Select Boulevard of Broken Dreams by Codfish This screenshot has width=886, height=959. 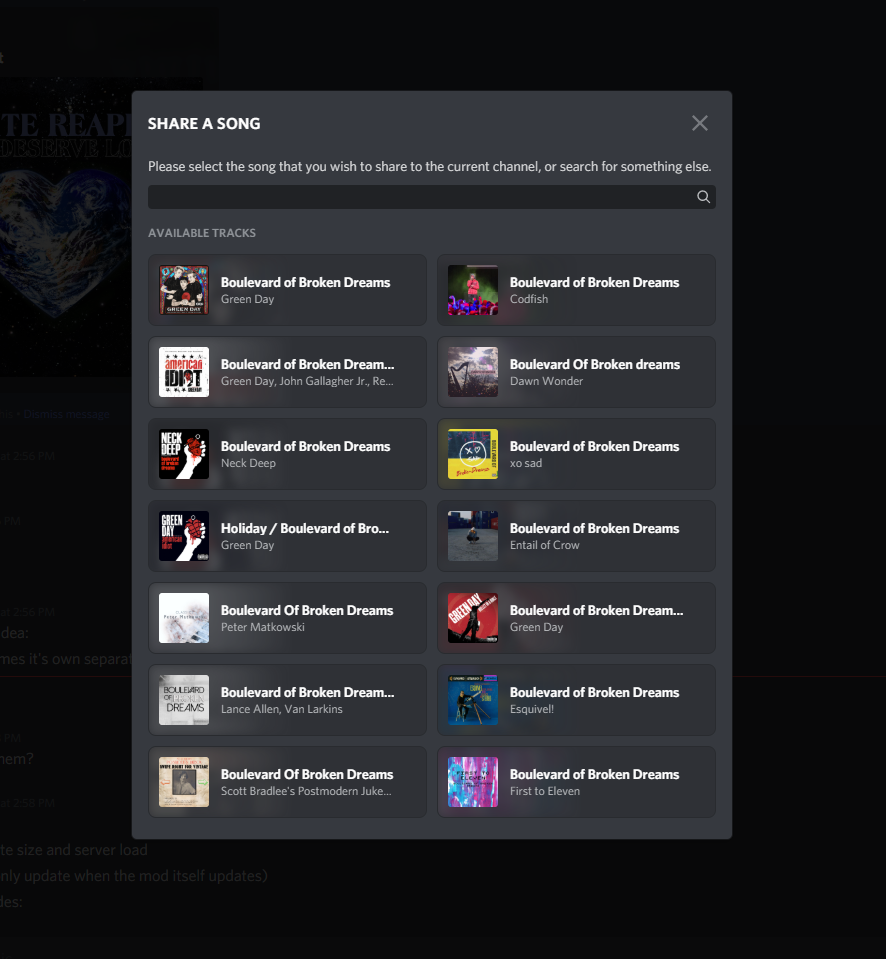pyautogui.click(x=576, y=290)
